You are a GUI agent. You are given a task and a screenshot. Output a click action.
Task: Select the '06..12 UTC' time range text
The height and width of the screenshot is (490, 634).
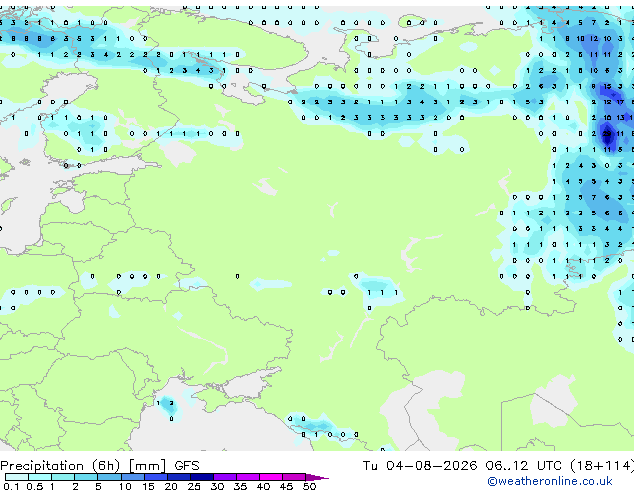[x=524, y=466]
